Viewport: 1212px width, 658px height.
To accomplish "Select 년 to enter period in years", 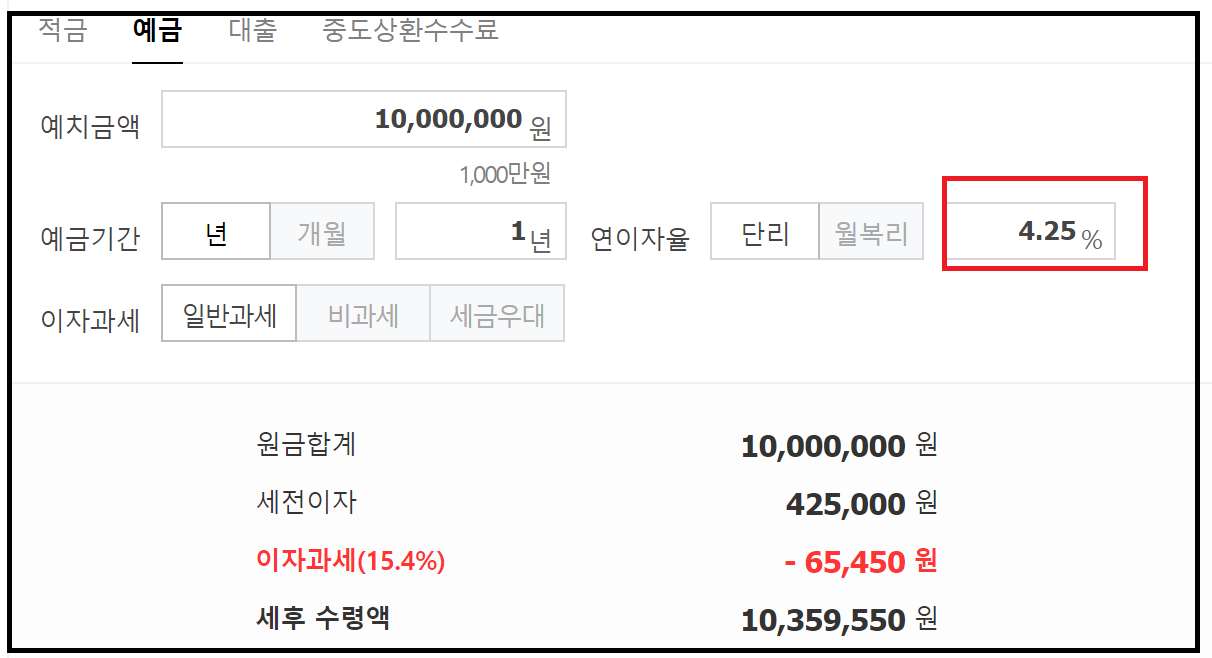I will 216,231.
